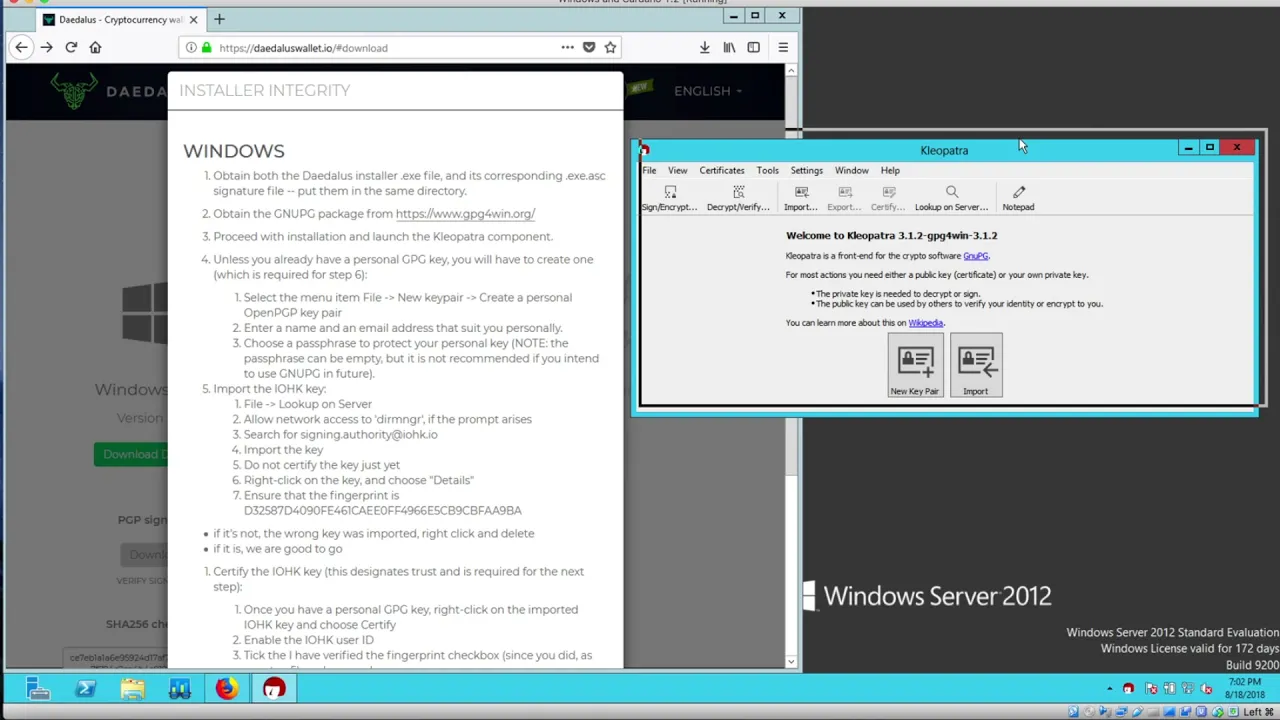Image resolution: width=1280 pixels, height=720 pixels.
Task: Show hidden system tray icons arrow
Action: [1109, 689]
